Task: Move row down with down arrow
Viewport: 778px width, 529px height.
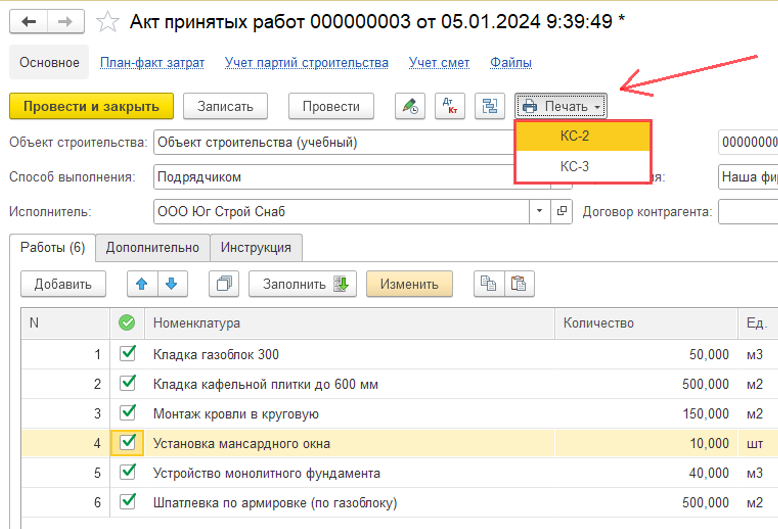Action: (171, 284)
